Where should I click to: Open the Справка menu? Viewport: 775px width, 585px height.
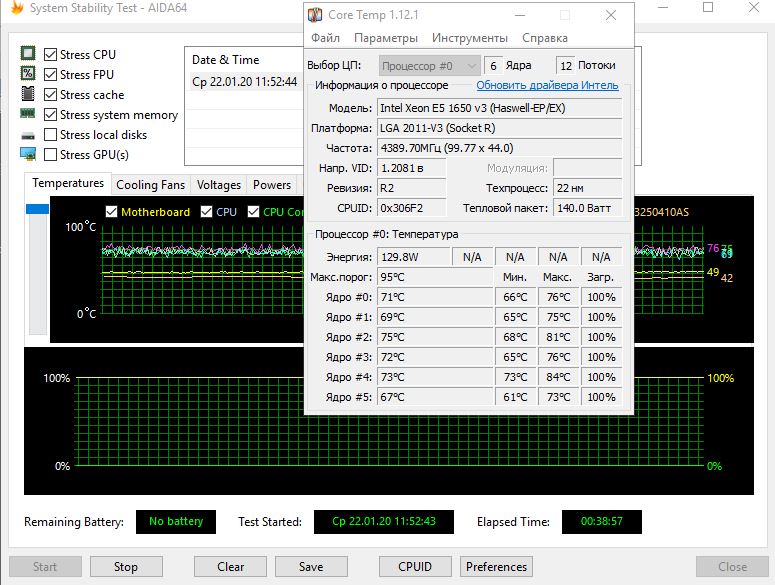coord(545,38)
